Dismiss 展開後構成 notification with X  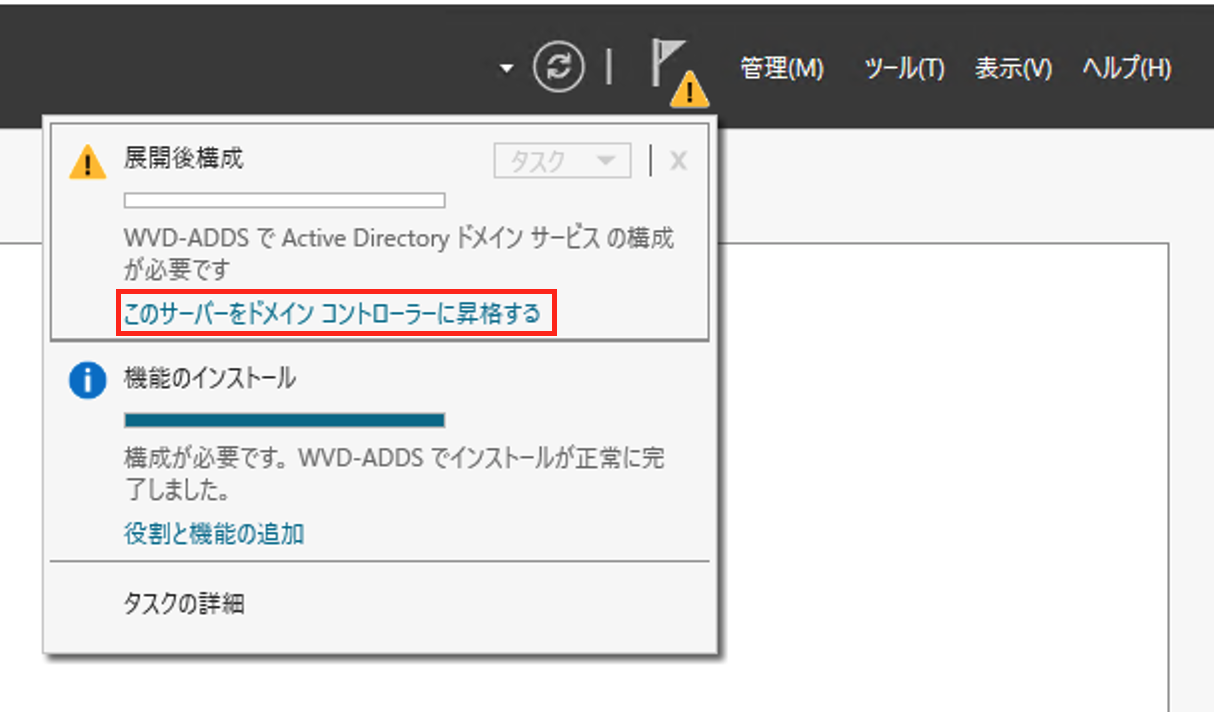pos(678,160)
